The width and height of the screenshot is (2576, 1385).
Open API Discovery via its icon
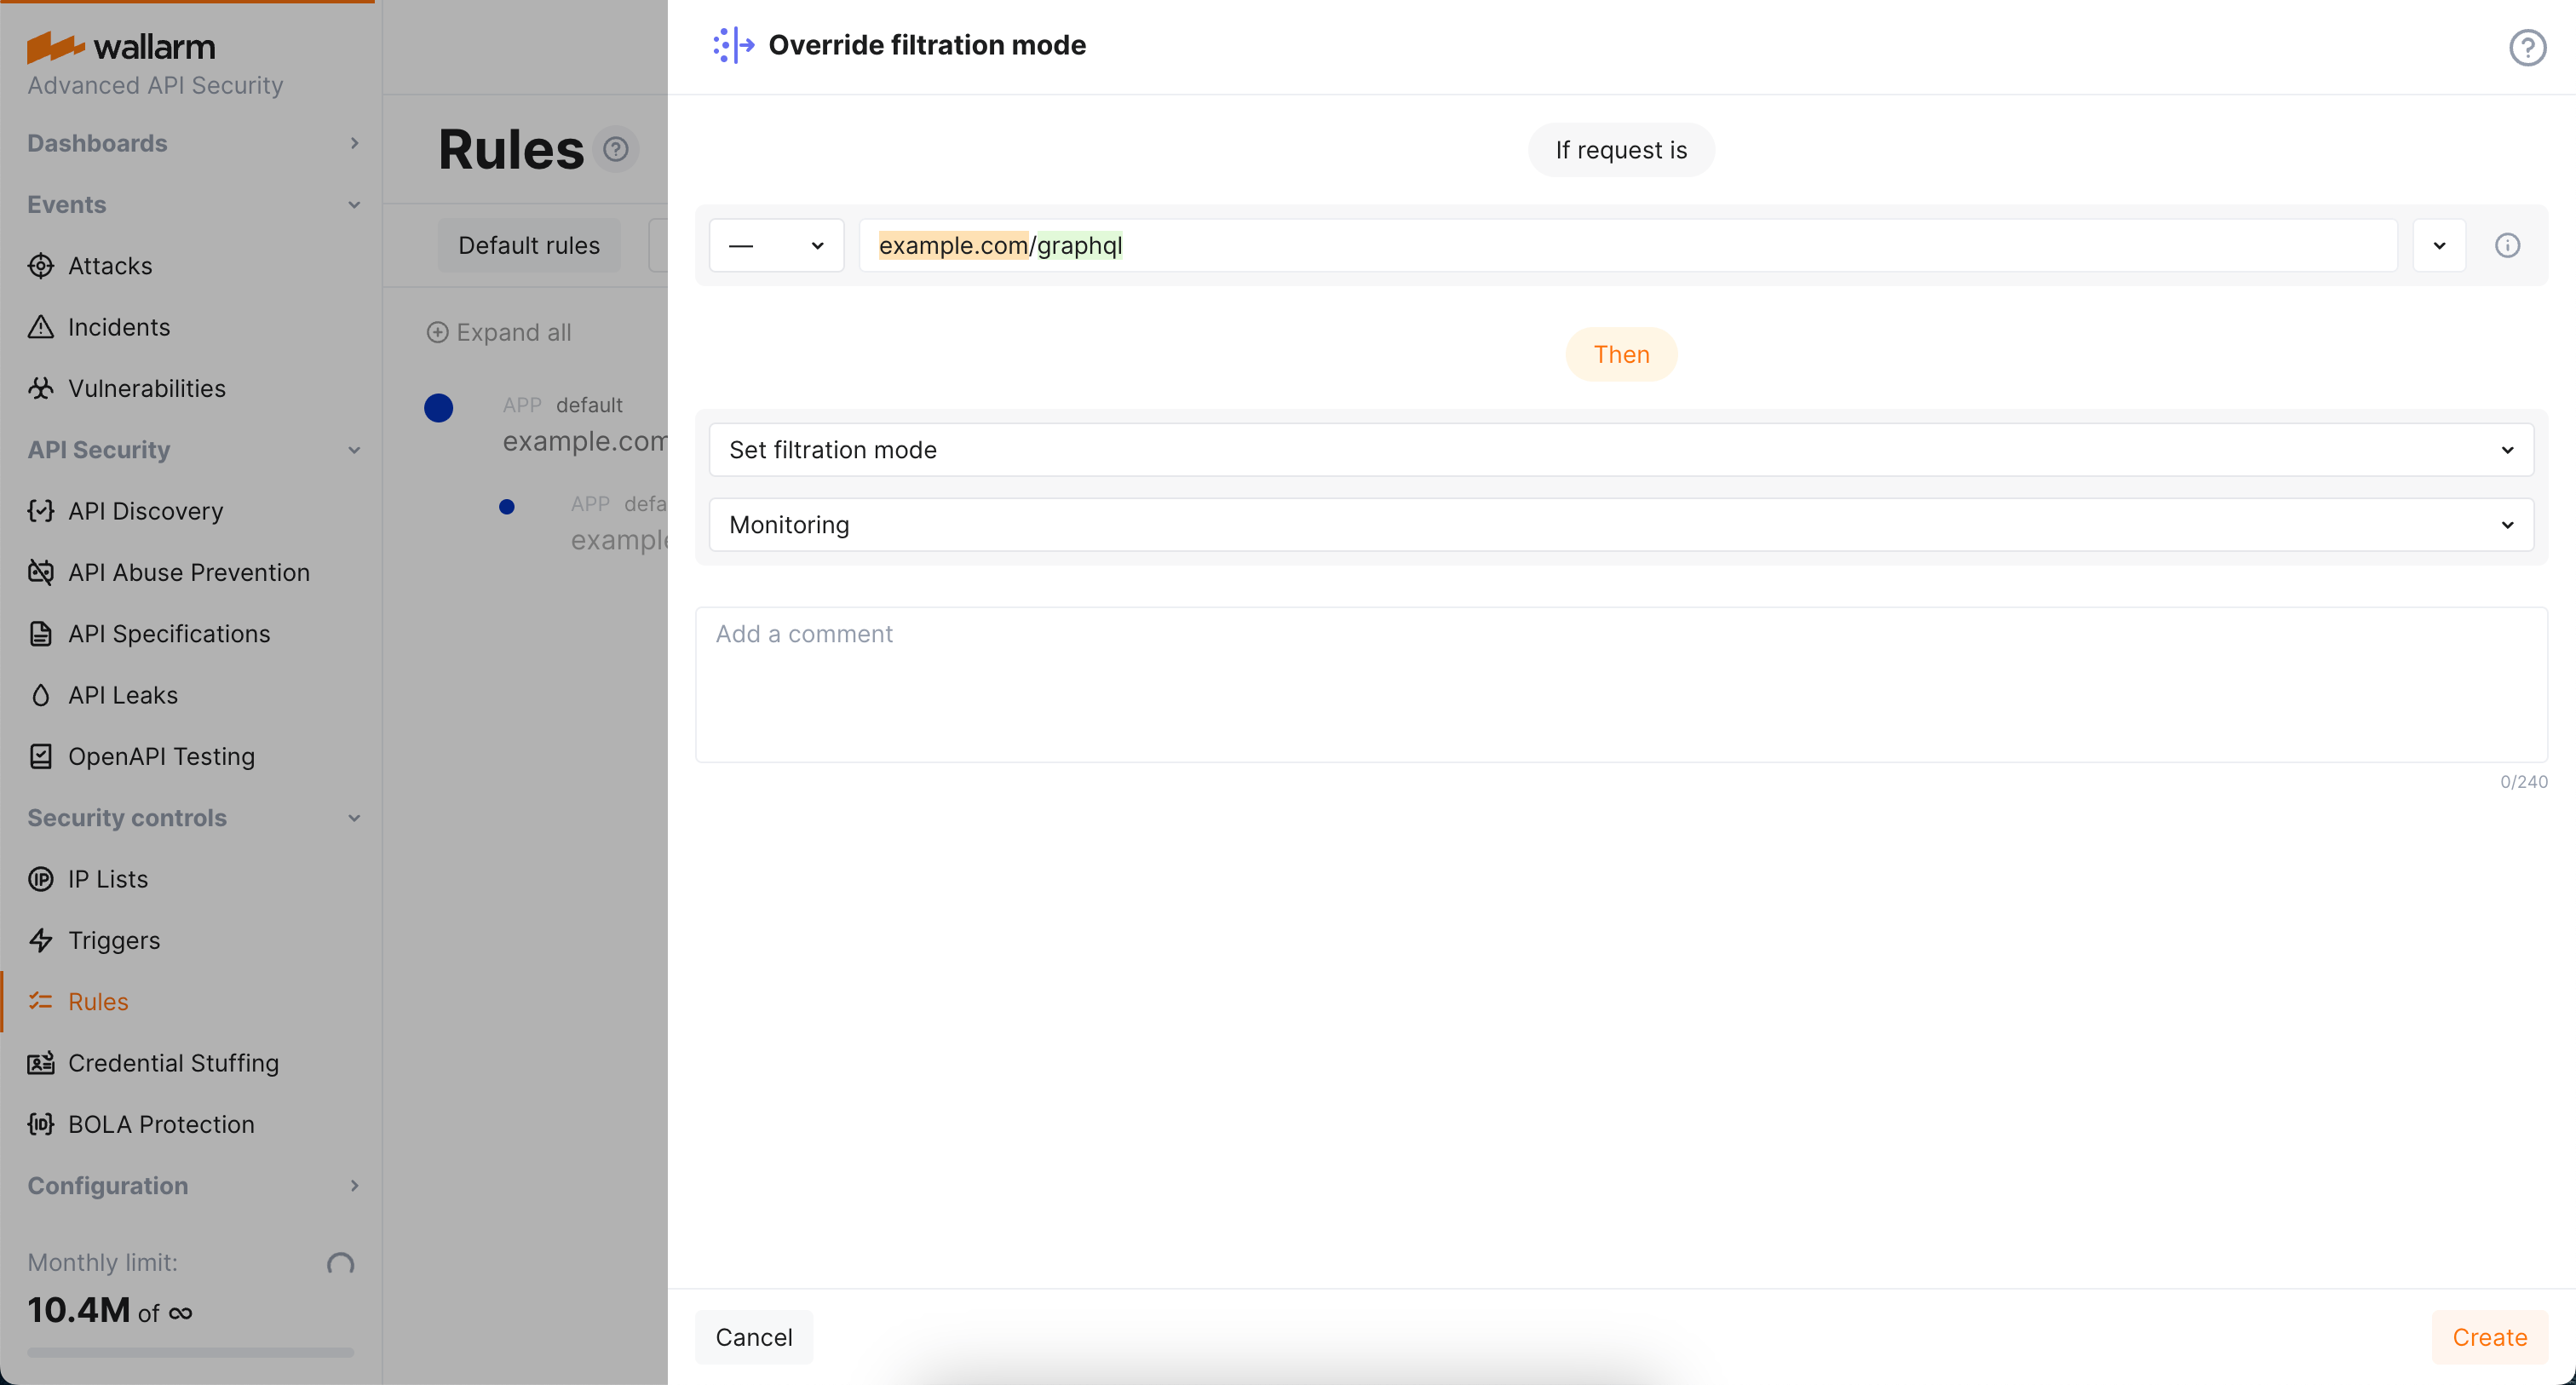point(41,510)
